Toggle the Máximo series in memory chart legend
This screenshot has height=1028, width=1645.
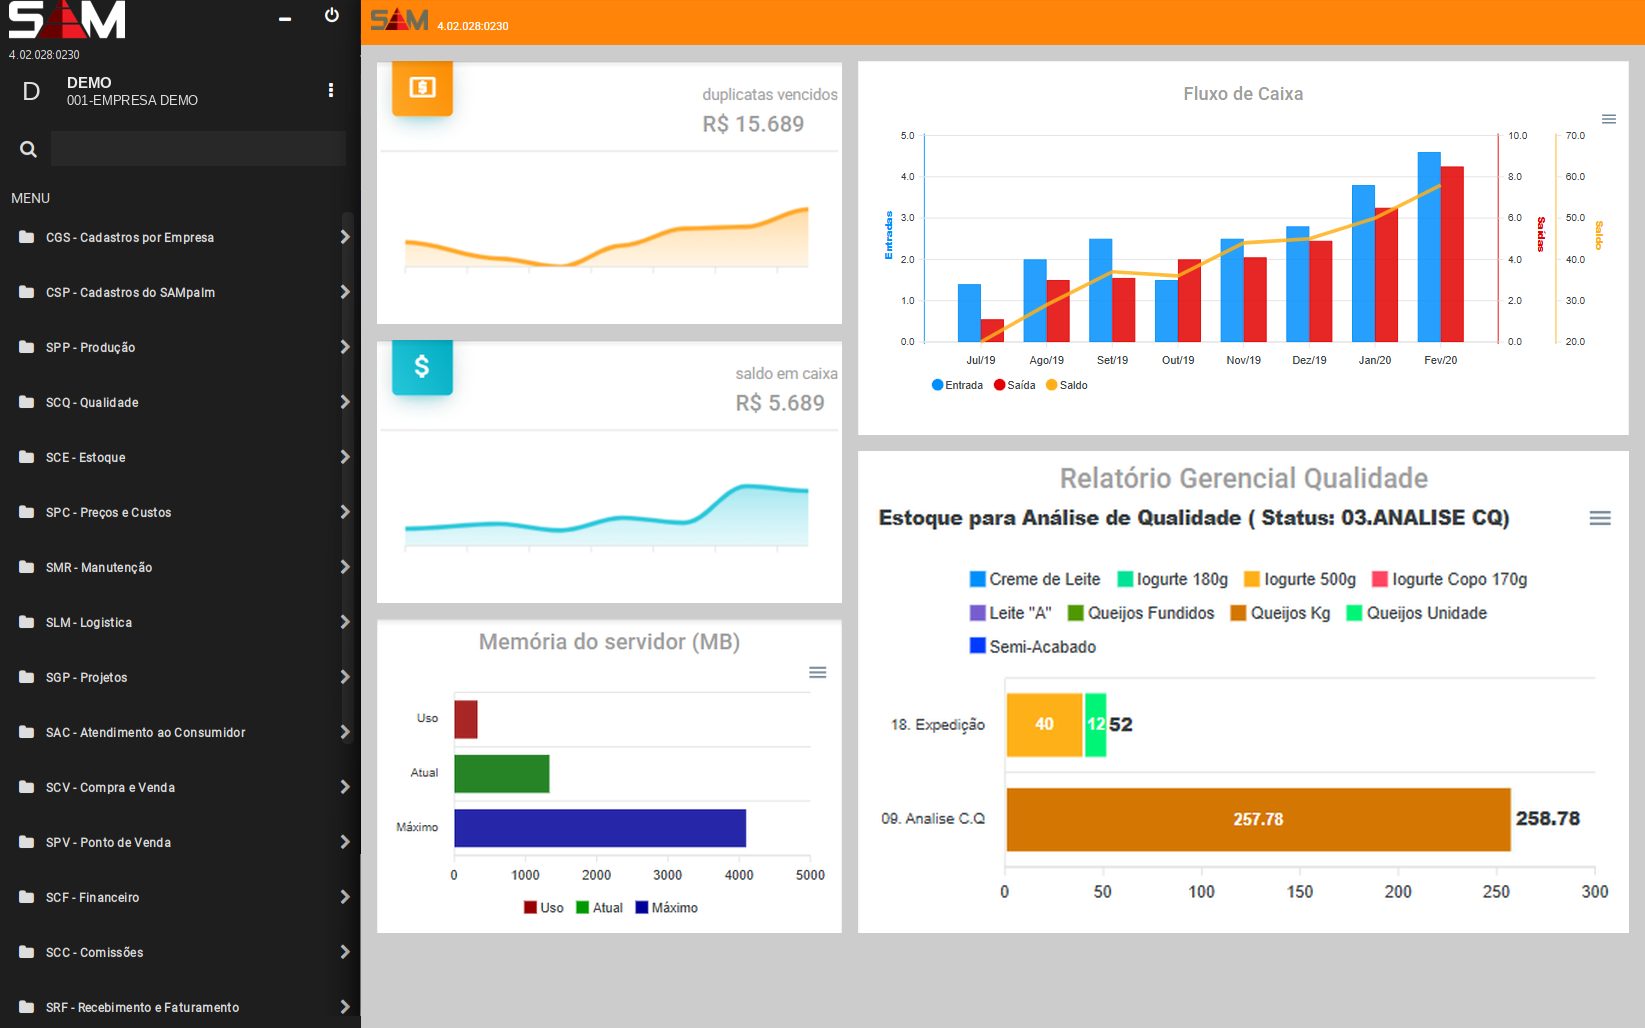(666, 908)
